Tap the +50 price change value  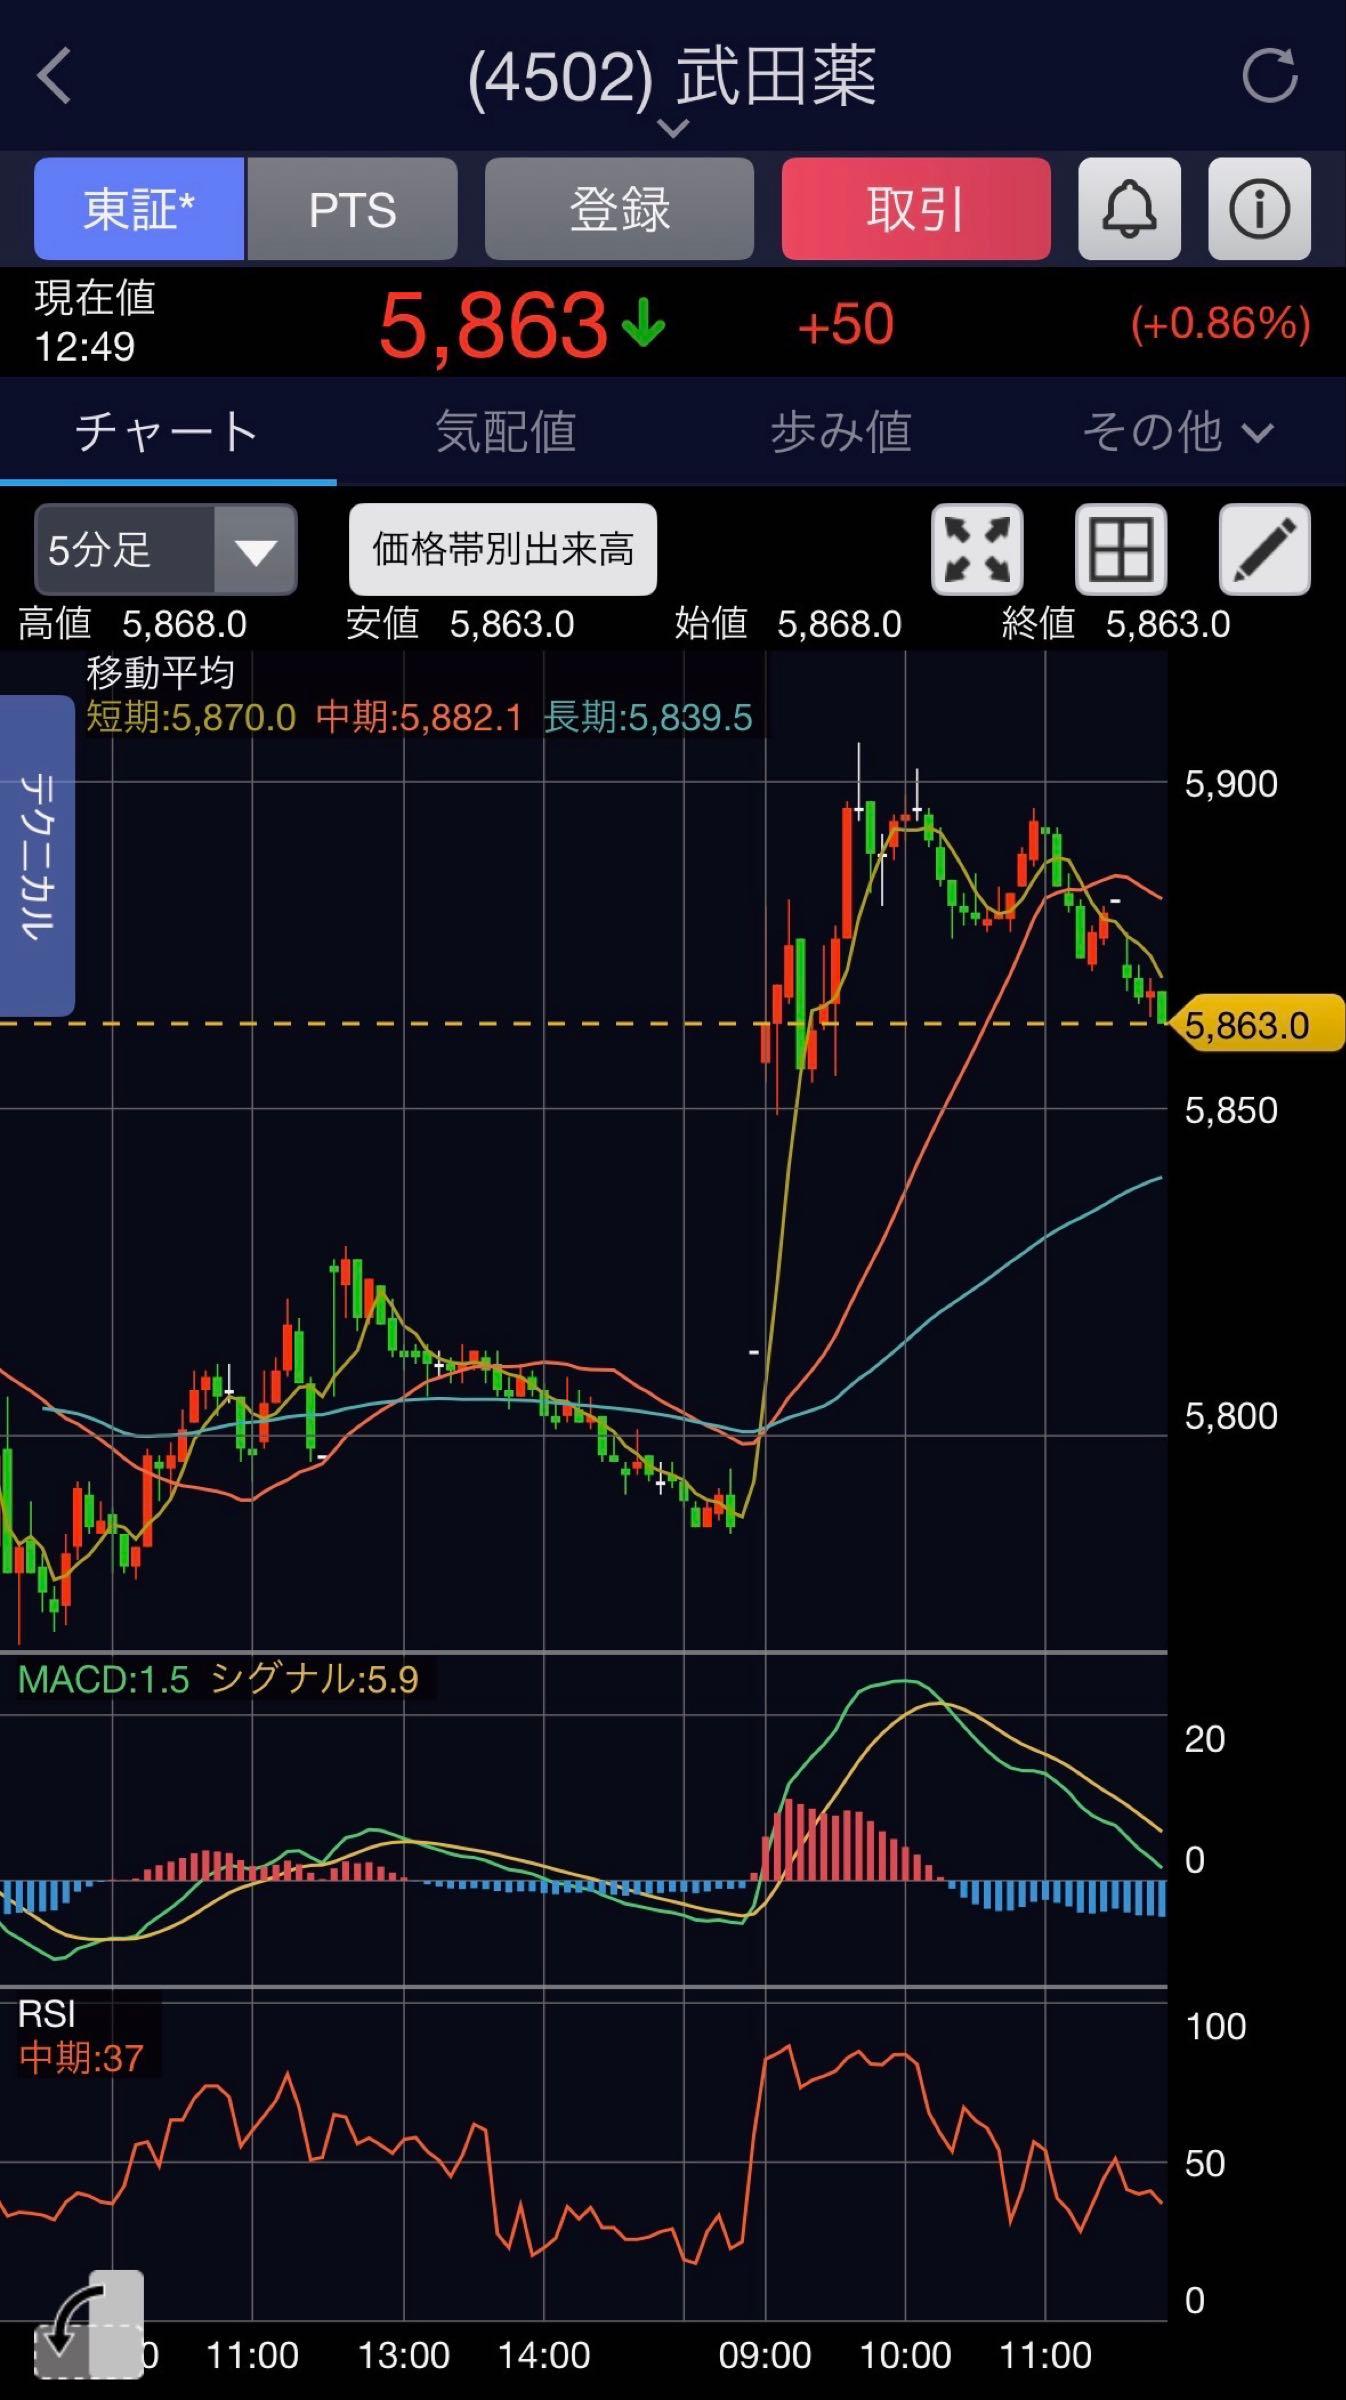[845, 324]
